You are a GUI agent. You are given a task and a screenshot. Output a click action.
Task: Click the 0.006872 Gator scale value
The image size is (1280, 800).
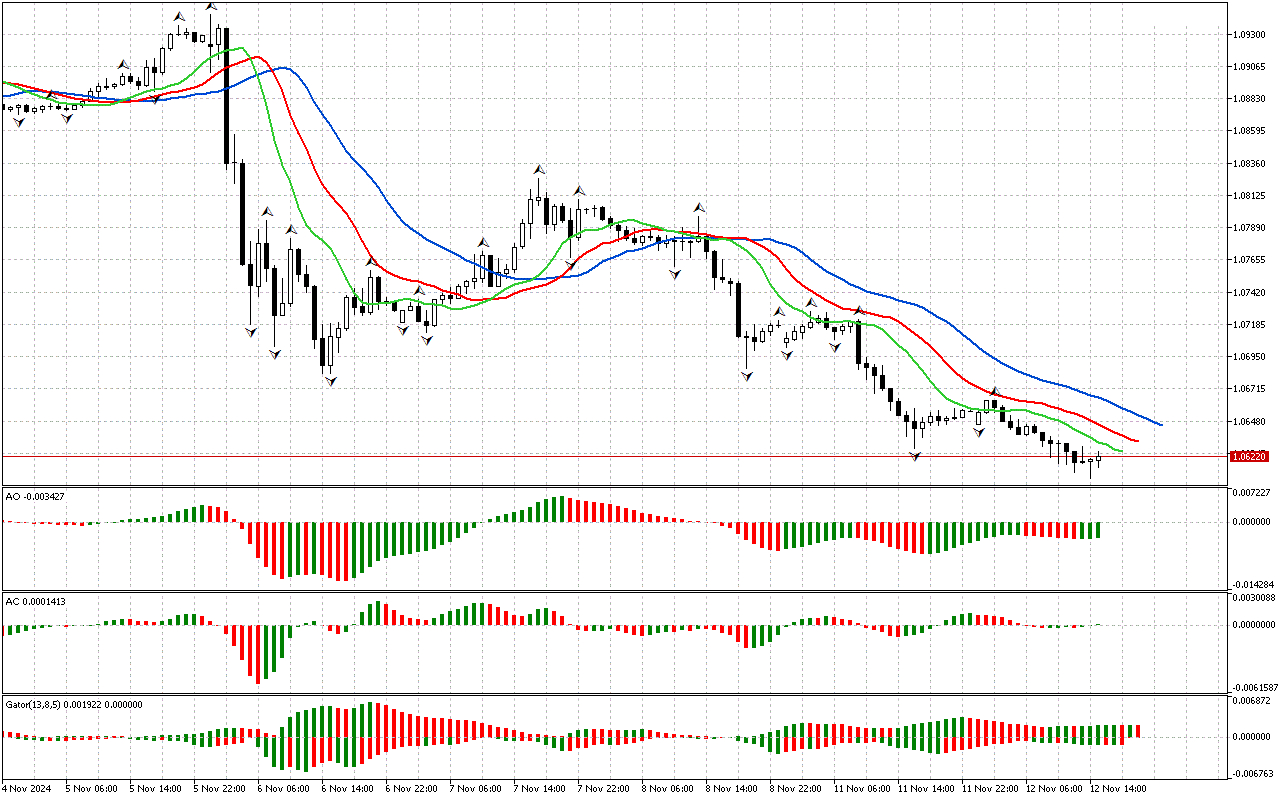(1253, 701)
